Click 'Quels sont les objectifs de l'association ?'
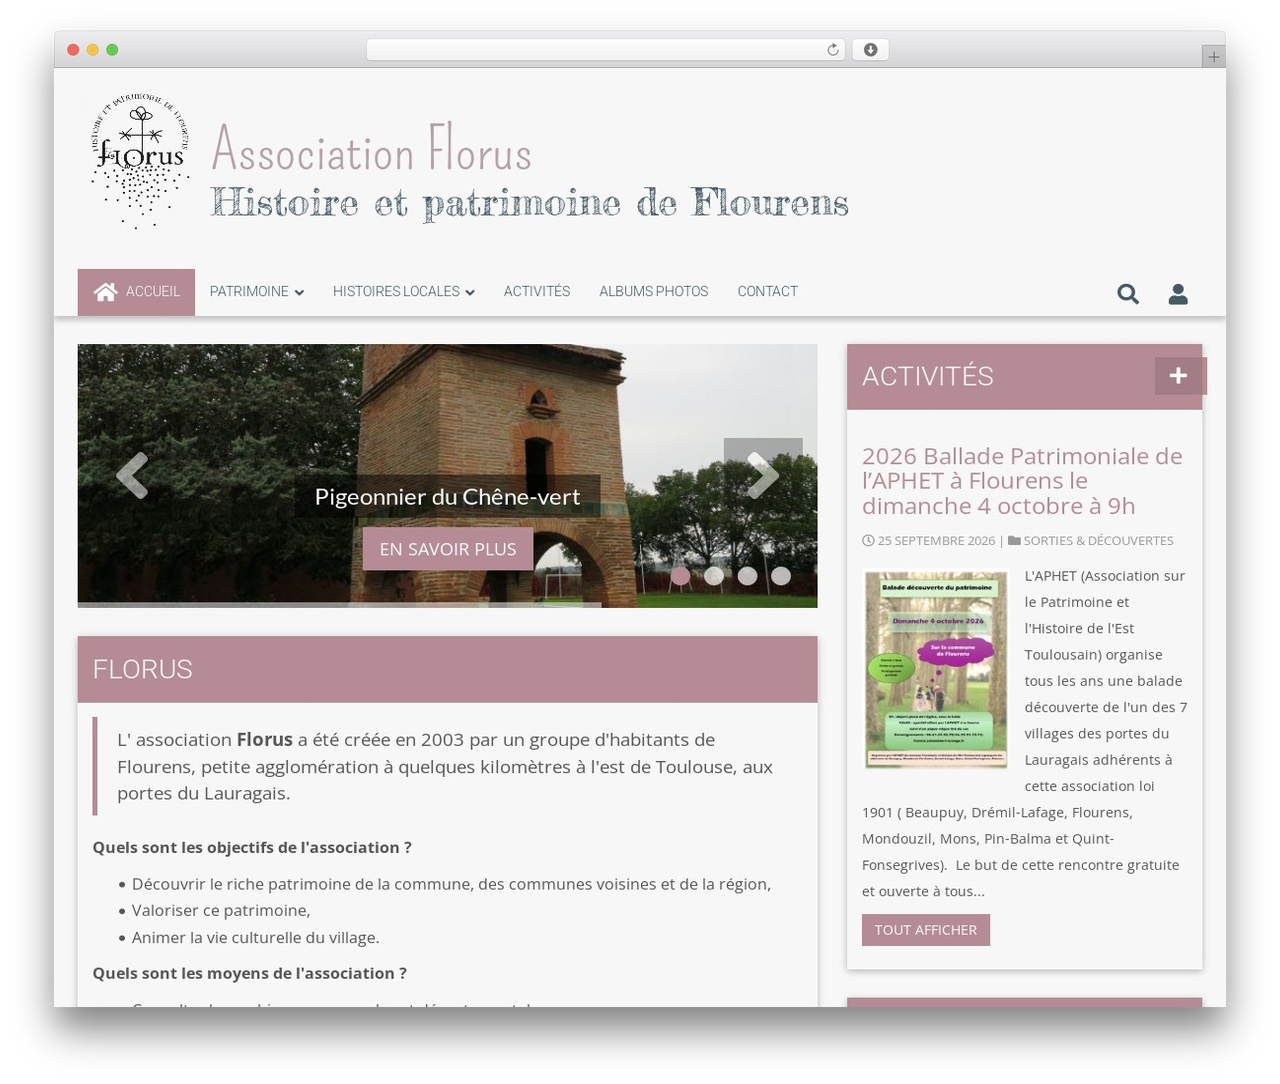 252,847
